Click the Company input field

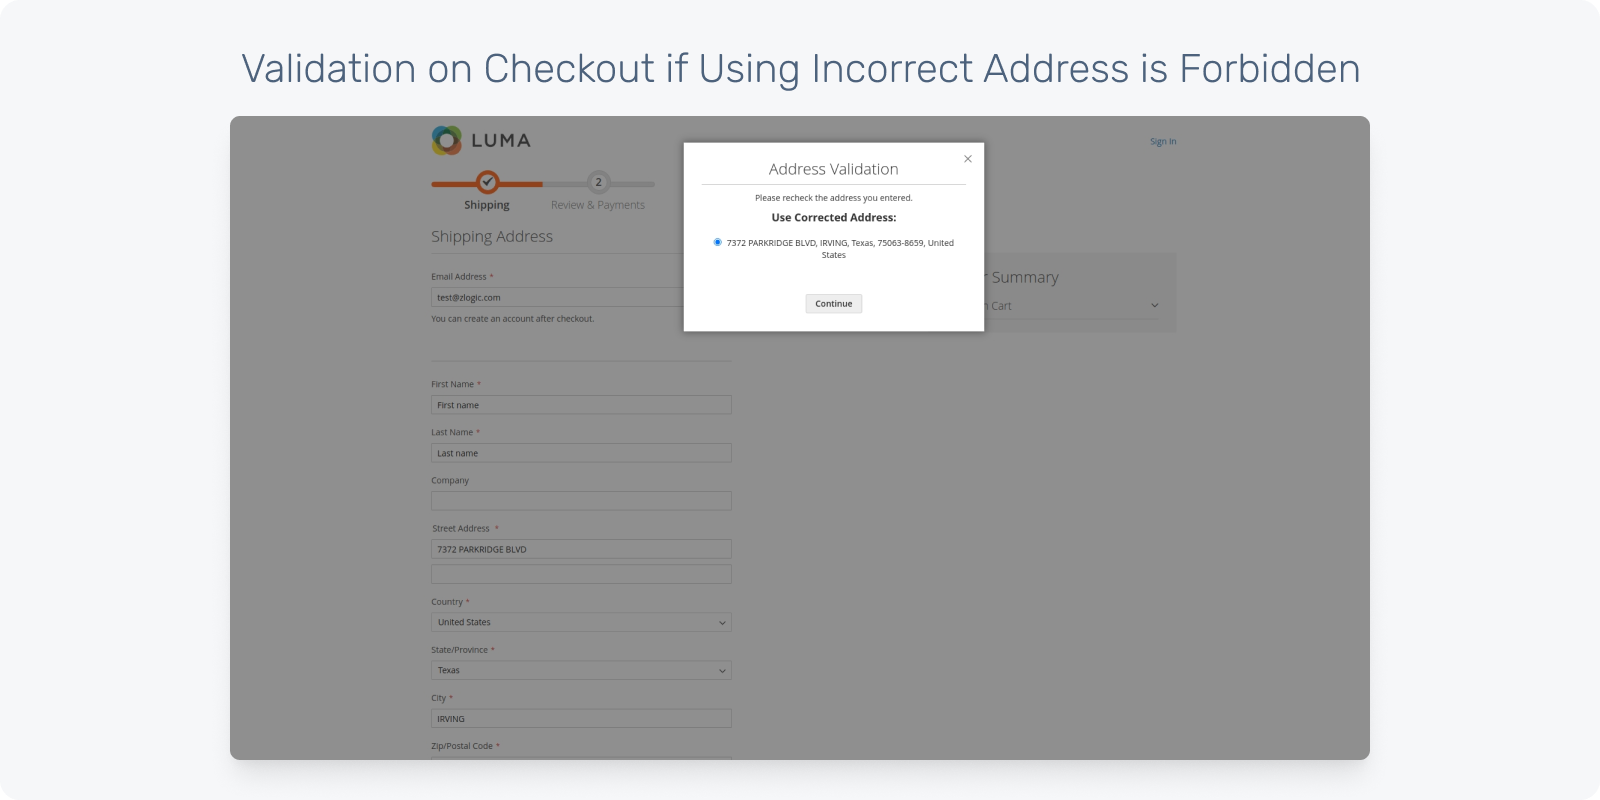point(581,501)
